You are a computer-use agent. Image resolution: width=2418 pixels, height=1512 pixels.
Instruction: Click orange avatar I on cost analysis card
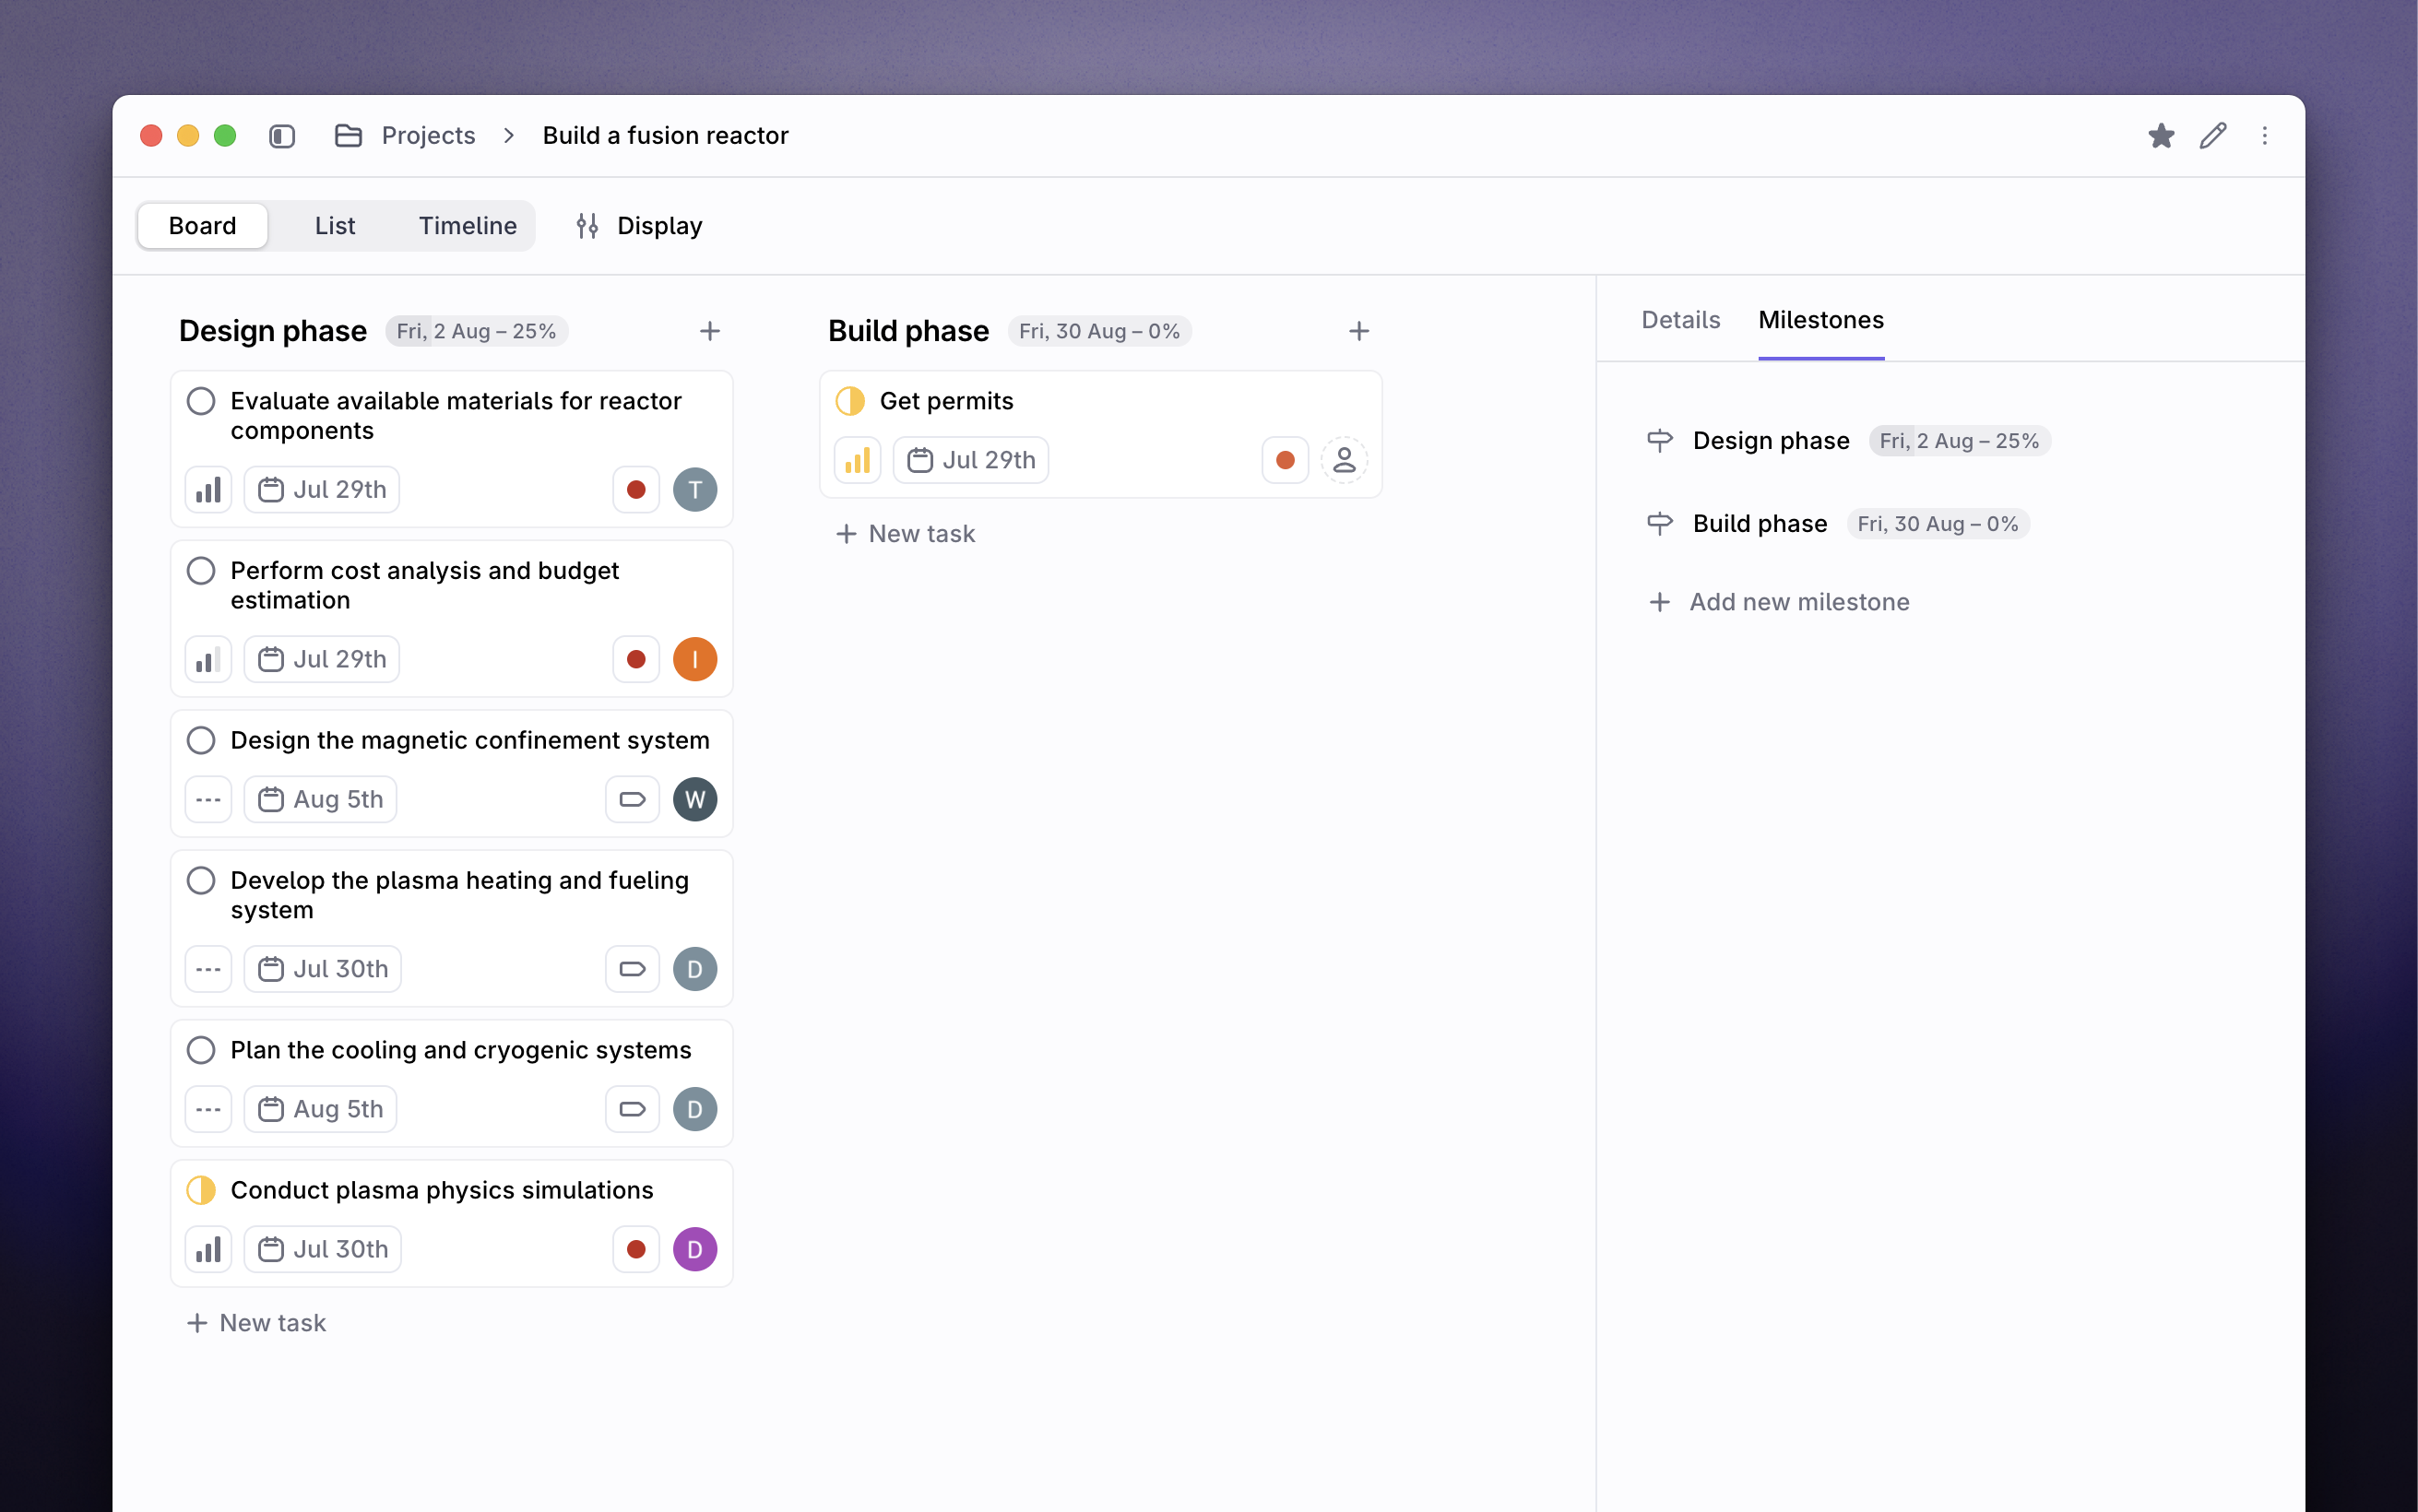(695, 660)
